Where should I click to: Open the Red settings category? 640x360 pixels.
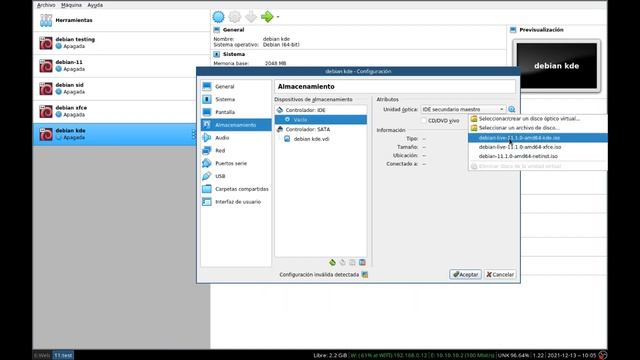point(236,151)
